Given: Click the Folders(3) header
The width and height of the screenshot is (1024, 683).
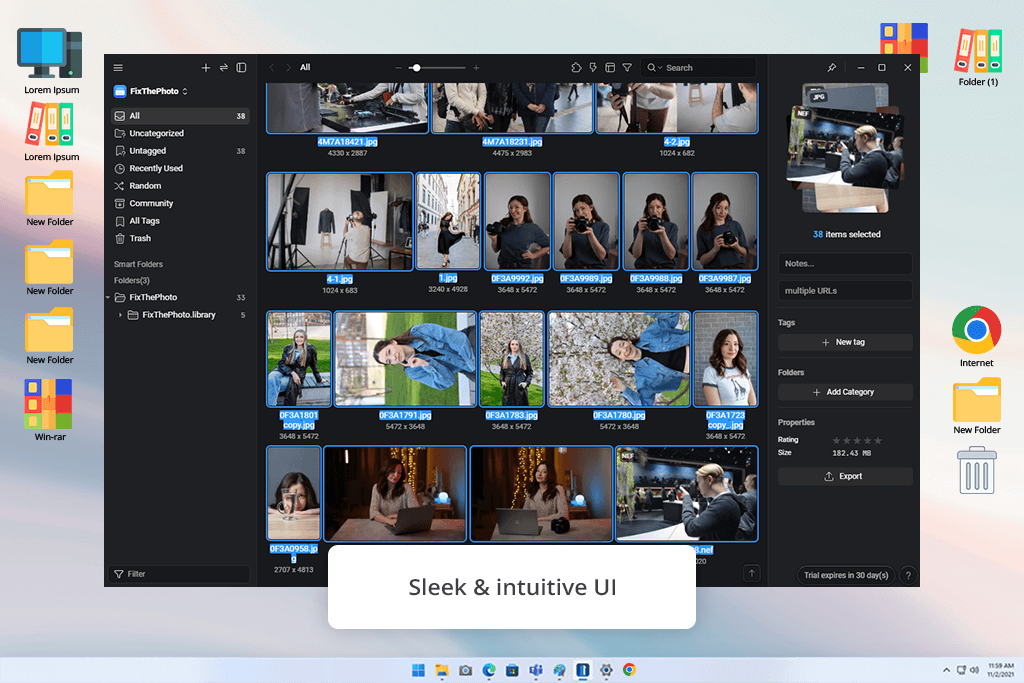Looking at the screenshot, I should (132, 281).
